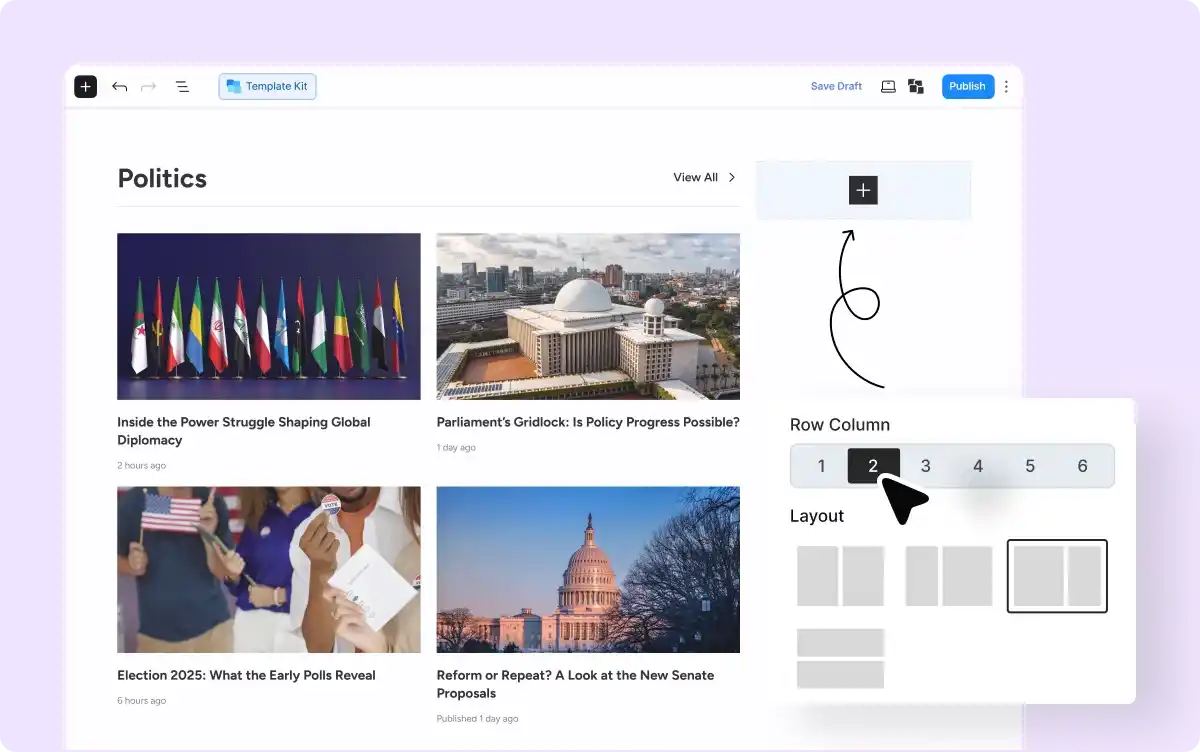This screenshot has height=752, width=1200.
Task: Click the Save Draft link
Action: coord(836,87)
